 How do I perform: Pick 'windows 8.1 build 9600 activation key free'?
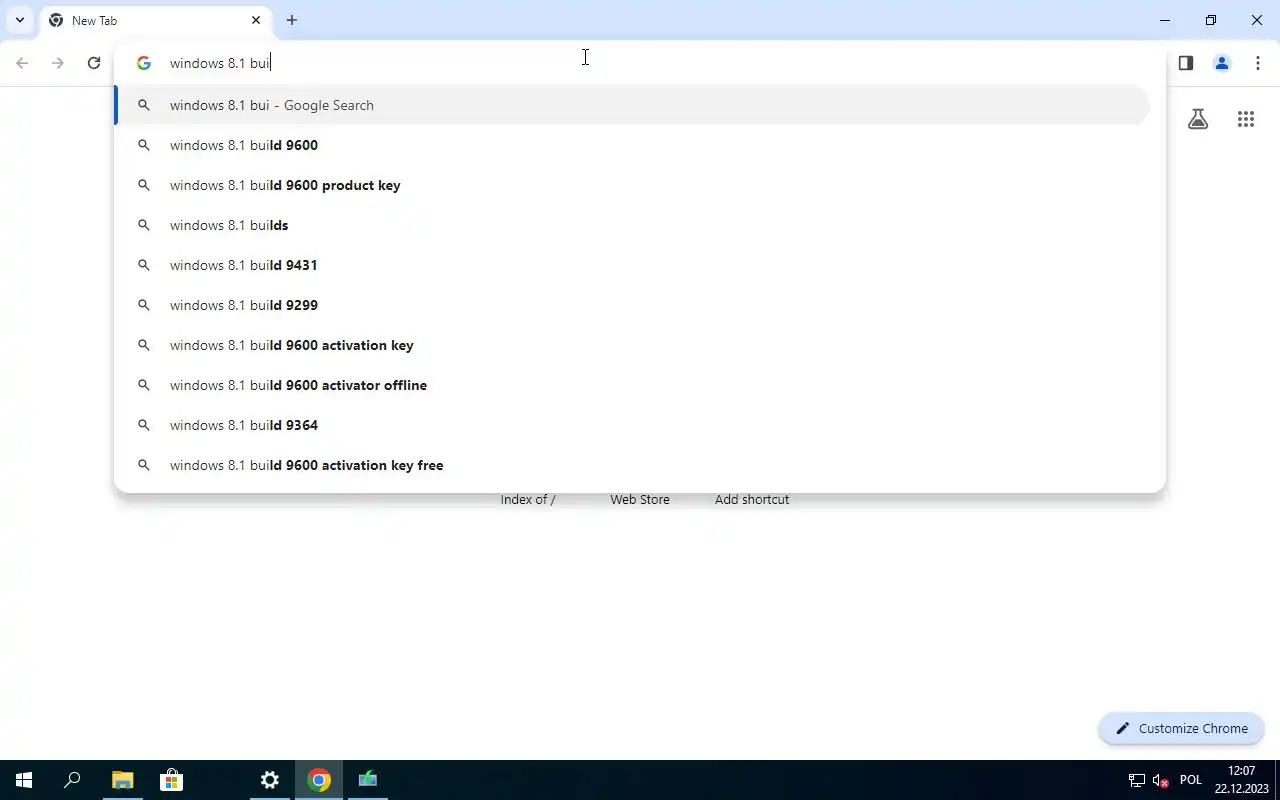632,465
